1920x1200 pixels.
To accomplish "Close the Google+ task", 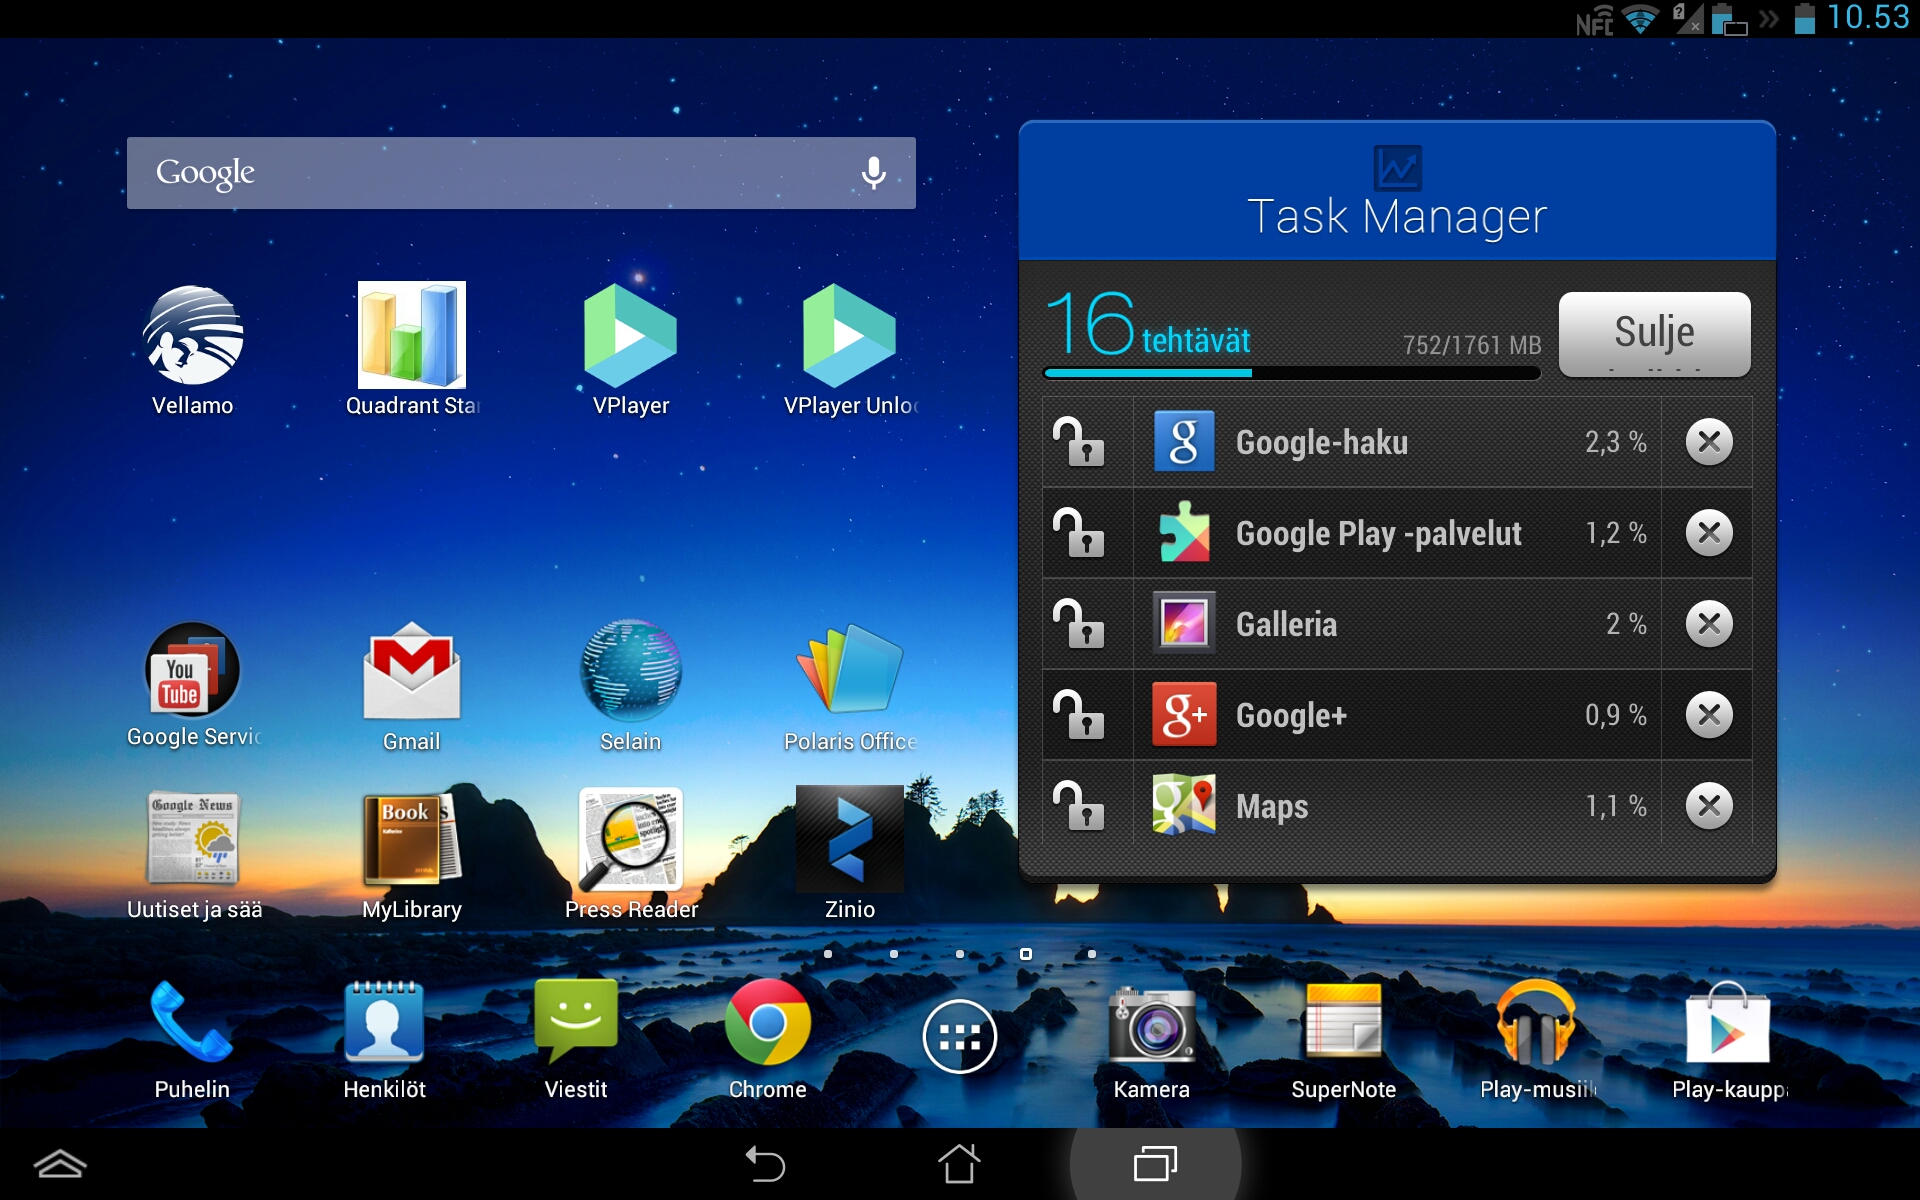I will (x=1709, y=715).
